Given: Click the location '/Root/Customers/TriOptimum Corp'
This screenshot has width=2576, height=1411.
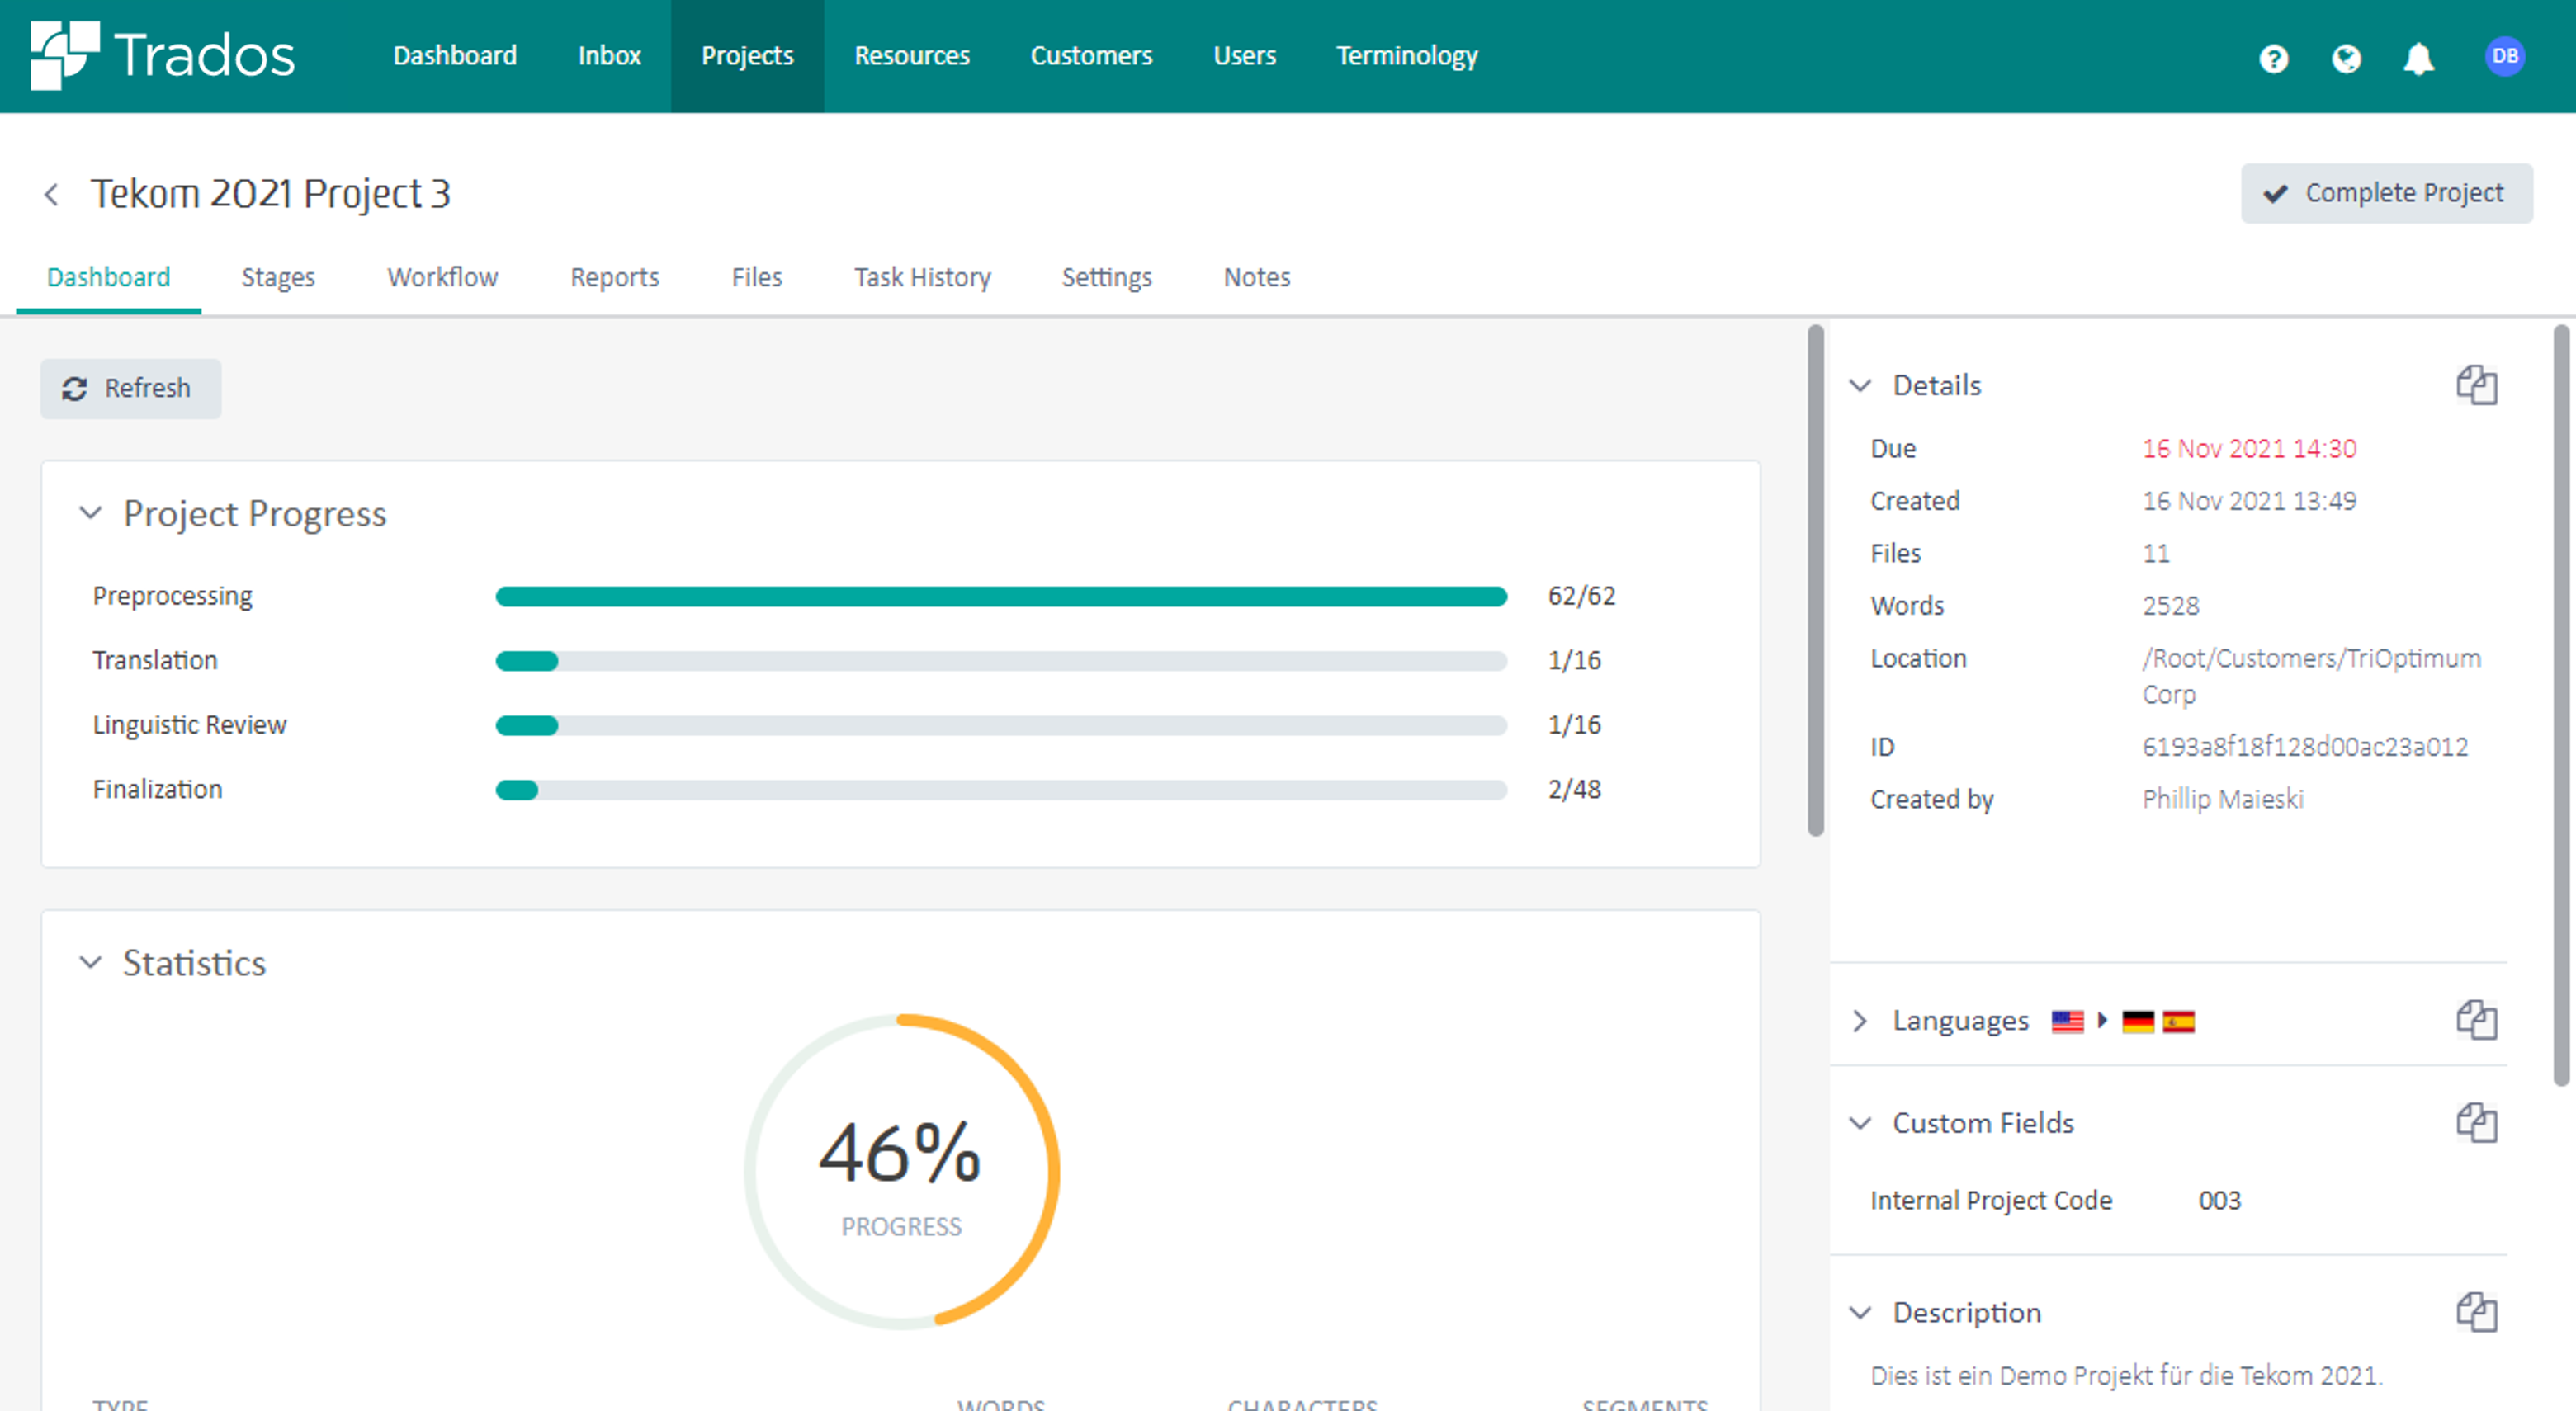Looking at the screenshot, I should 2311,676.
